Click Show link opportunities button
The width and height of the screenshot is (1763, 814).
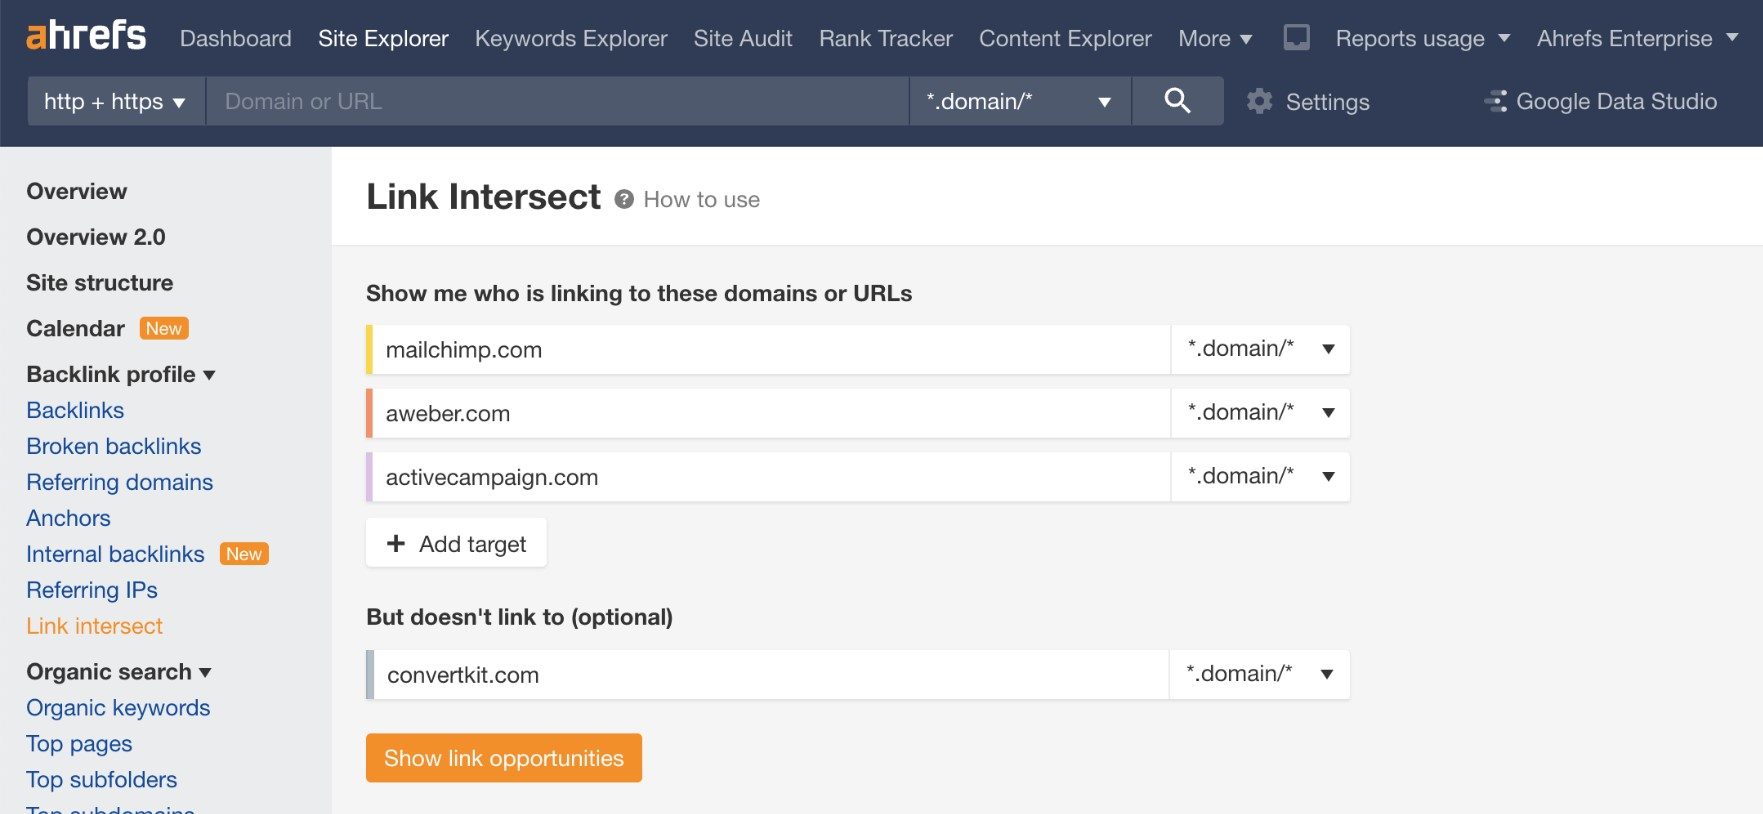coord(504,758)
